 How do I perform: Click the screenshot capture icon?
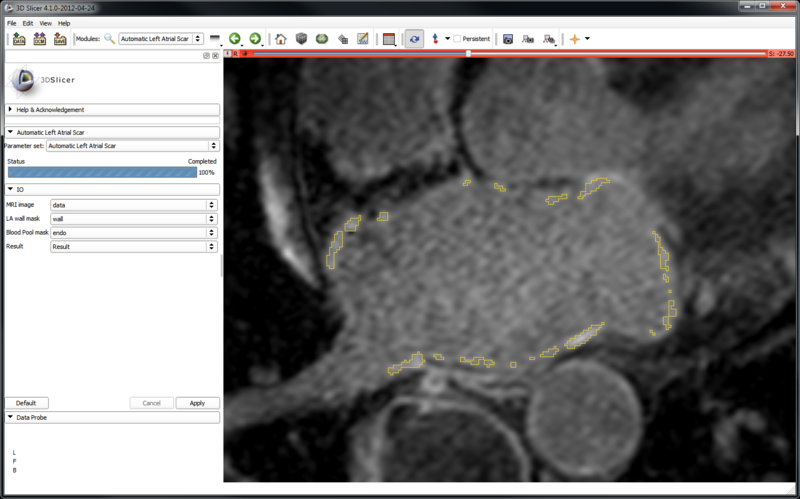pos(508,39)
